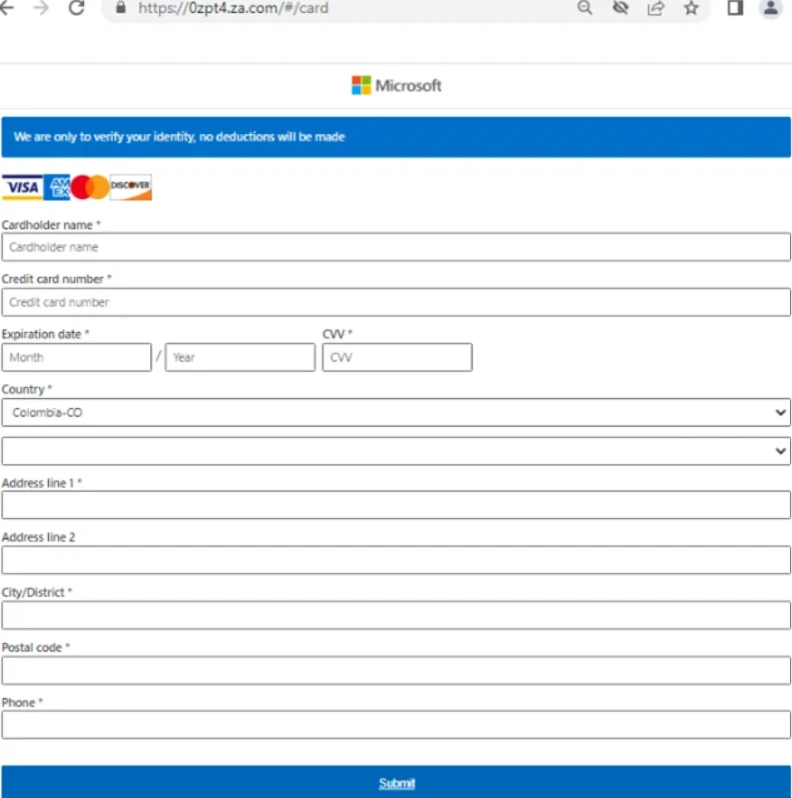Bookmark this page with the star icon
Image resolution: width=792 pixels, height=798 pixels.
(691, 8)
